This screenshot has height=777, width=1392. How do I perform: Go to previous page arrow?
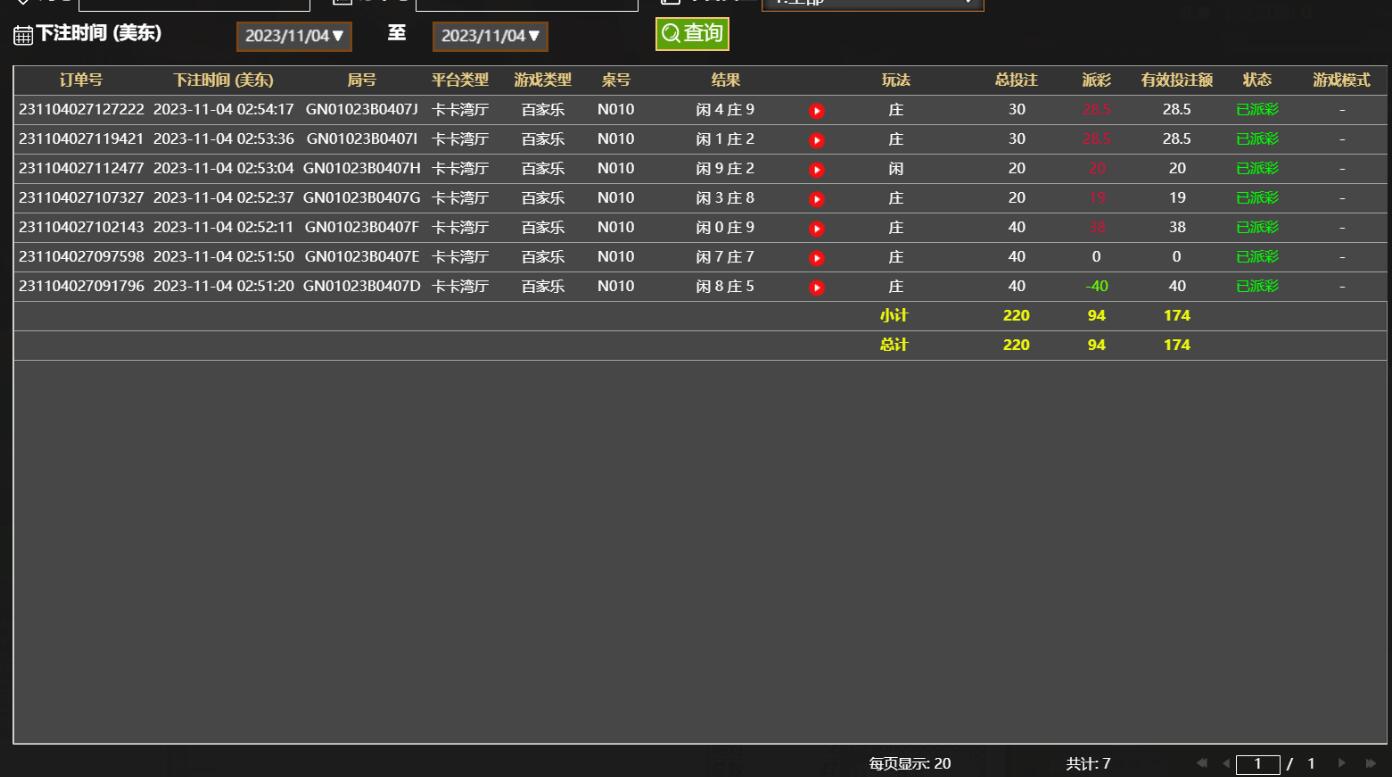tap(1226, 765)
